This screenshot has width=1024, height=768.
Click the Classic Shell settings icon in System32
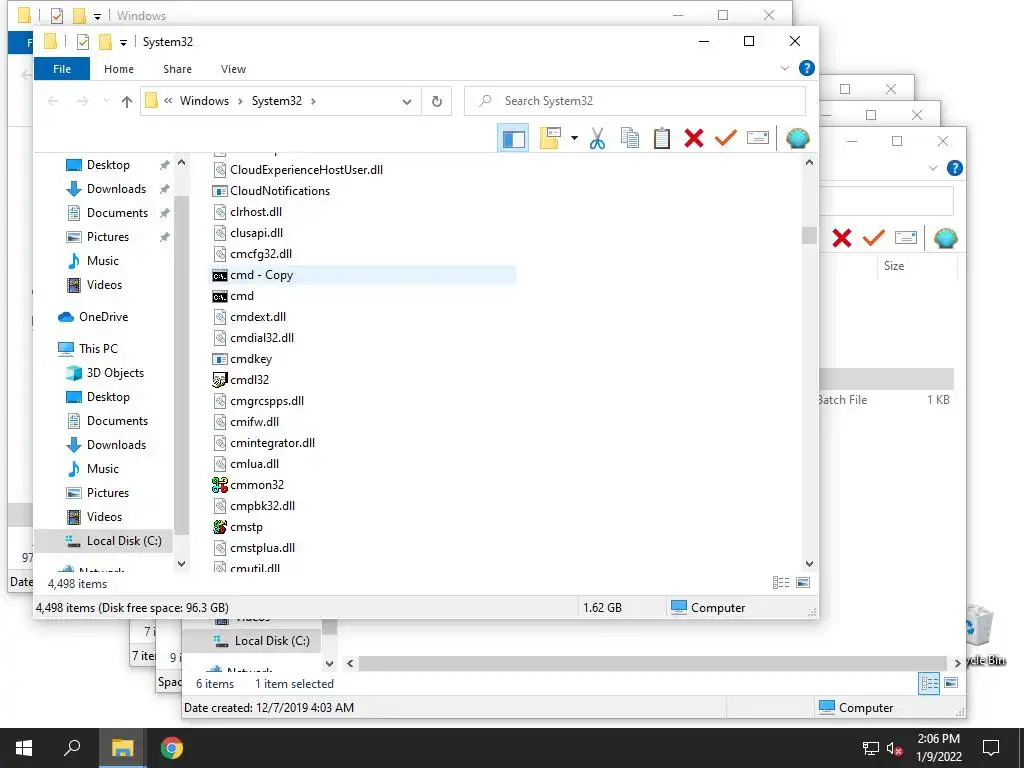tap(798, 138)
